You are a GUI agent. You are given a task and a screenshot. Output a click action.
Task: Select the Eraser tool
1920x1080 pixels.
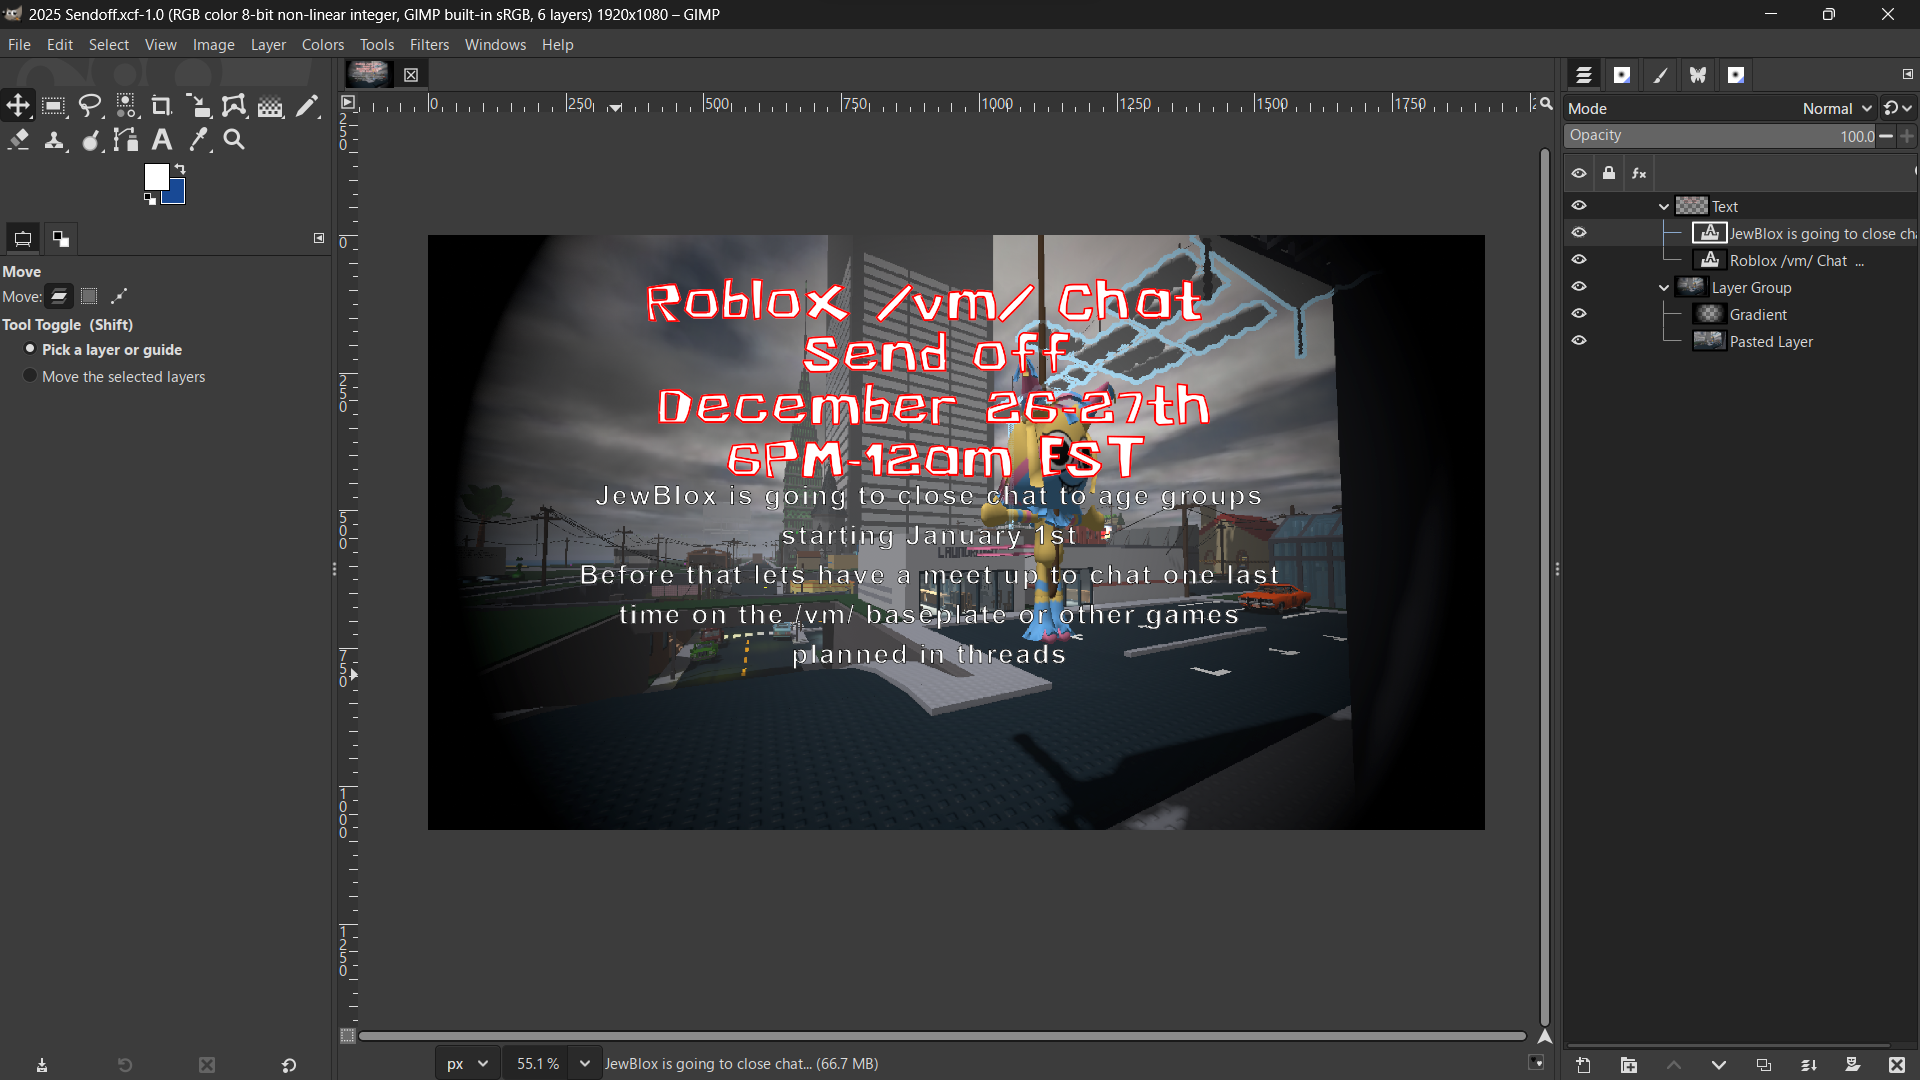[x=18, y=140]
